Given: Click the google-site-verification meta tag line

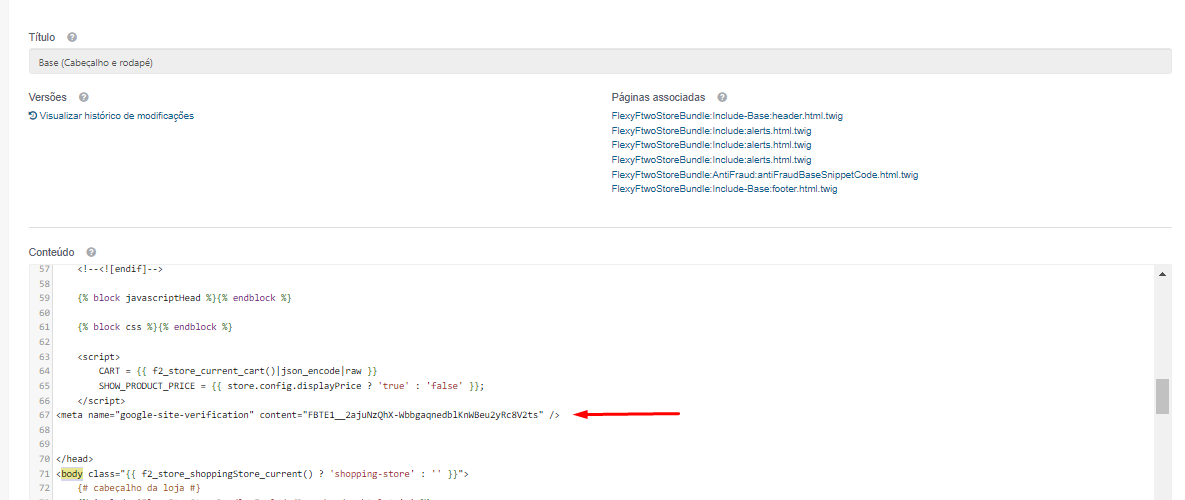Looking at the screenshot, I should pyautogui.click(x=308, y=415).
